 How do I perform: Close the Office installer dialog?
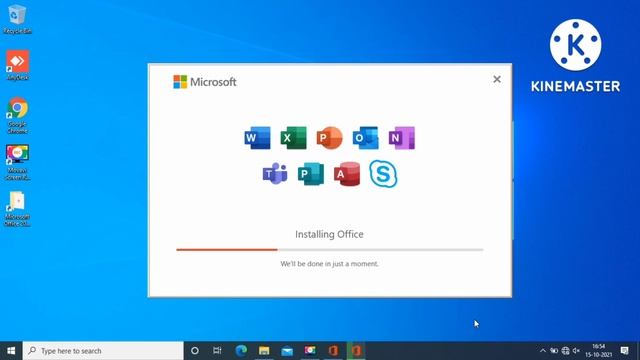click(497, 79)
